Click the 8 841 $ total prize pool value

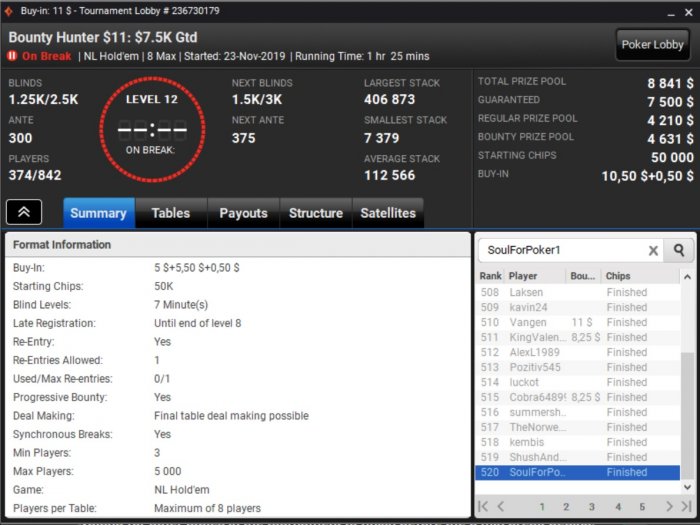click(x=670, y=83)
